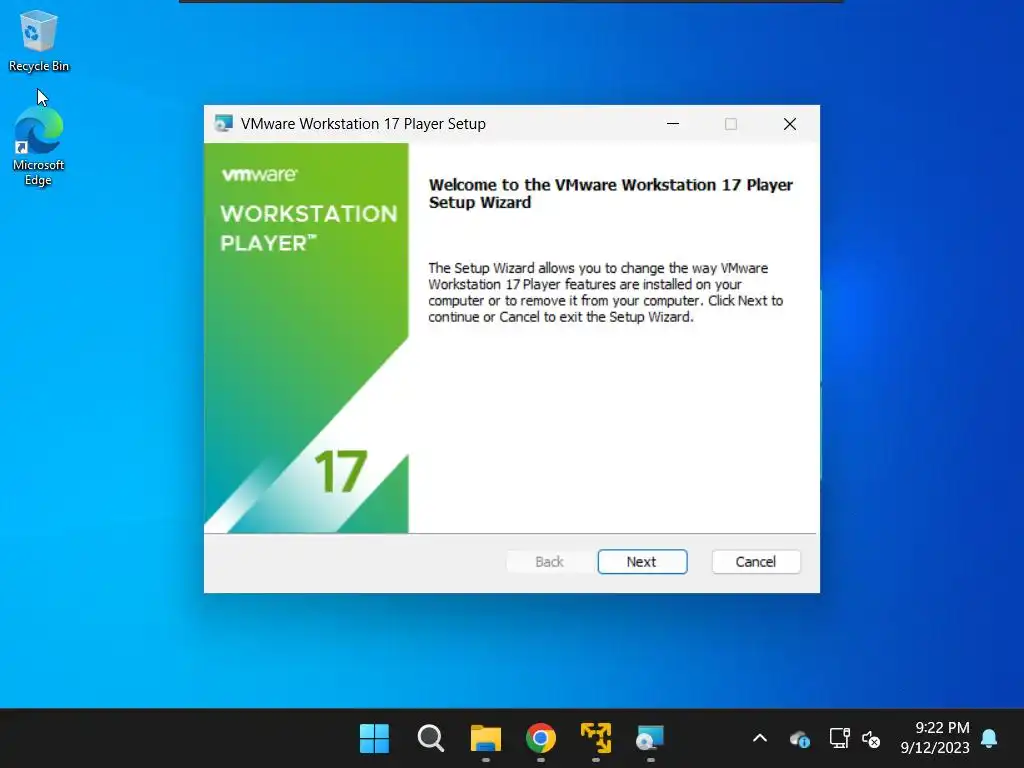Show hidden system tray icons

pyautogui.click(x=760, y=739)
